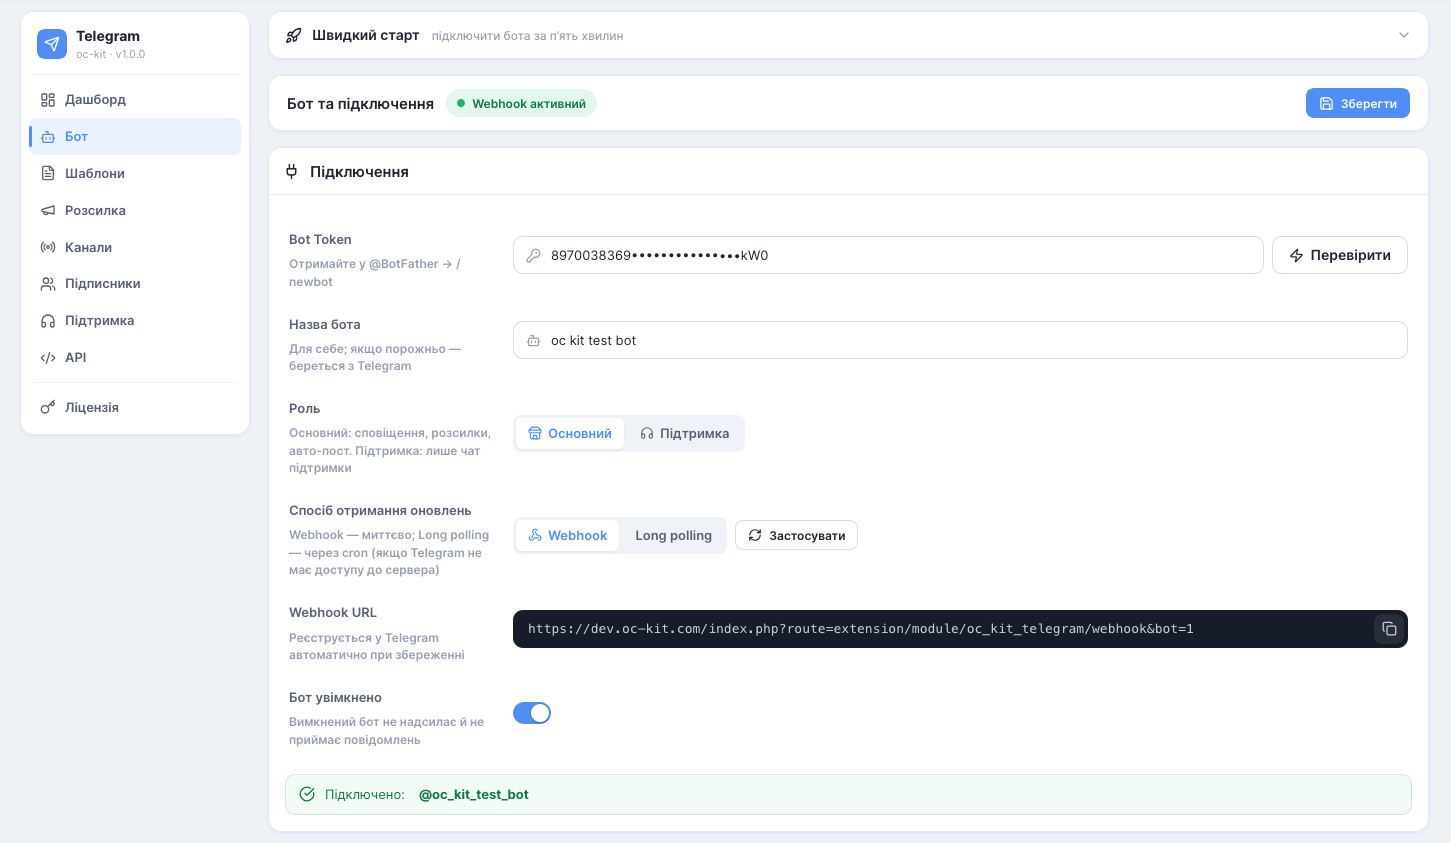This screenshot has height=843, width=1451.
Task: Click the robot icon in Назва бота field
Action: coord(534,341)
